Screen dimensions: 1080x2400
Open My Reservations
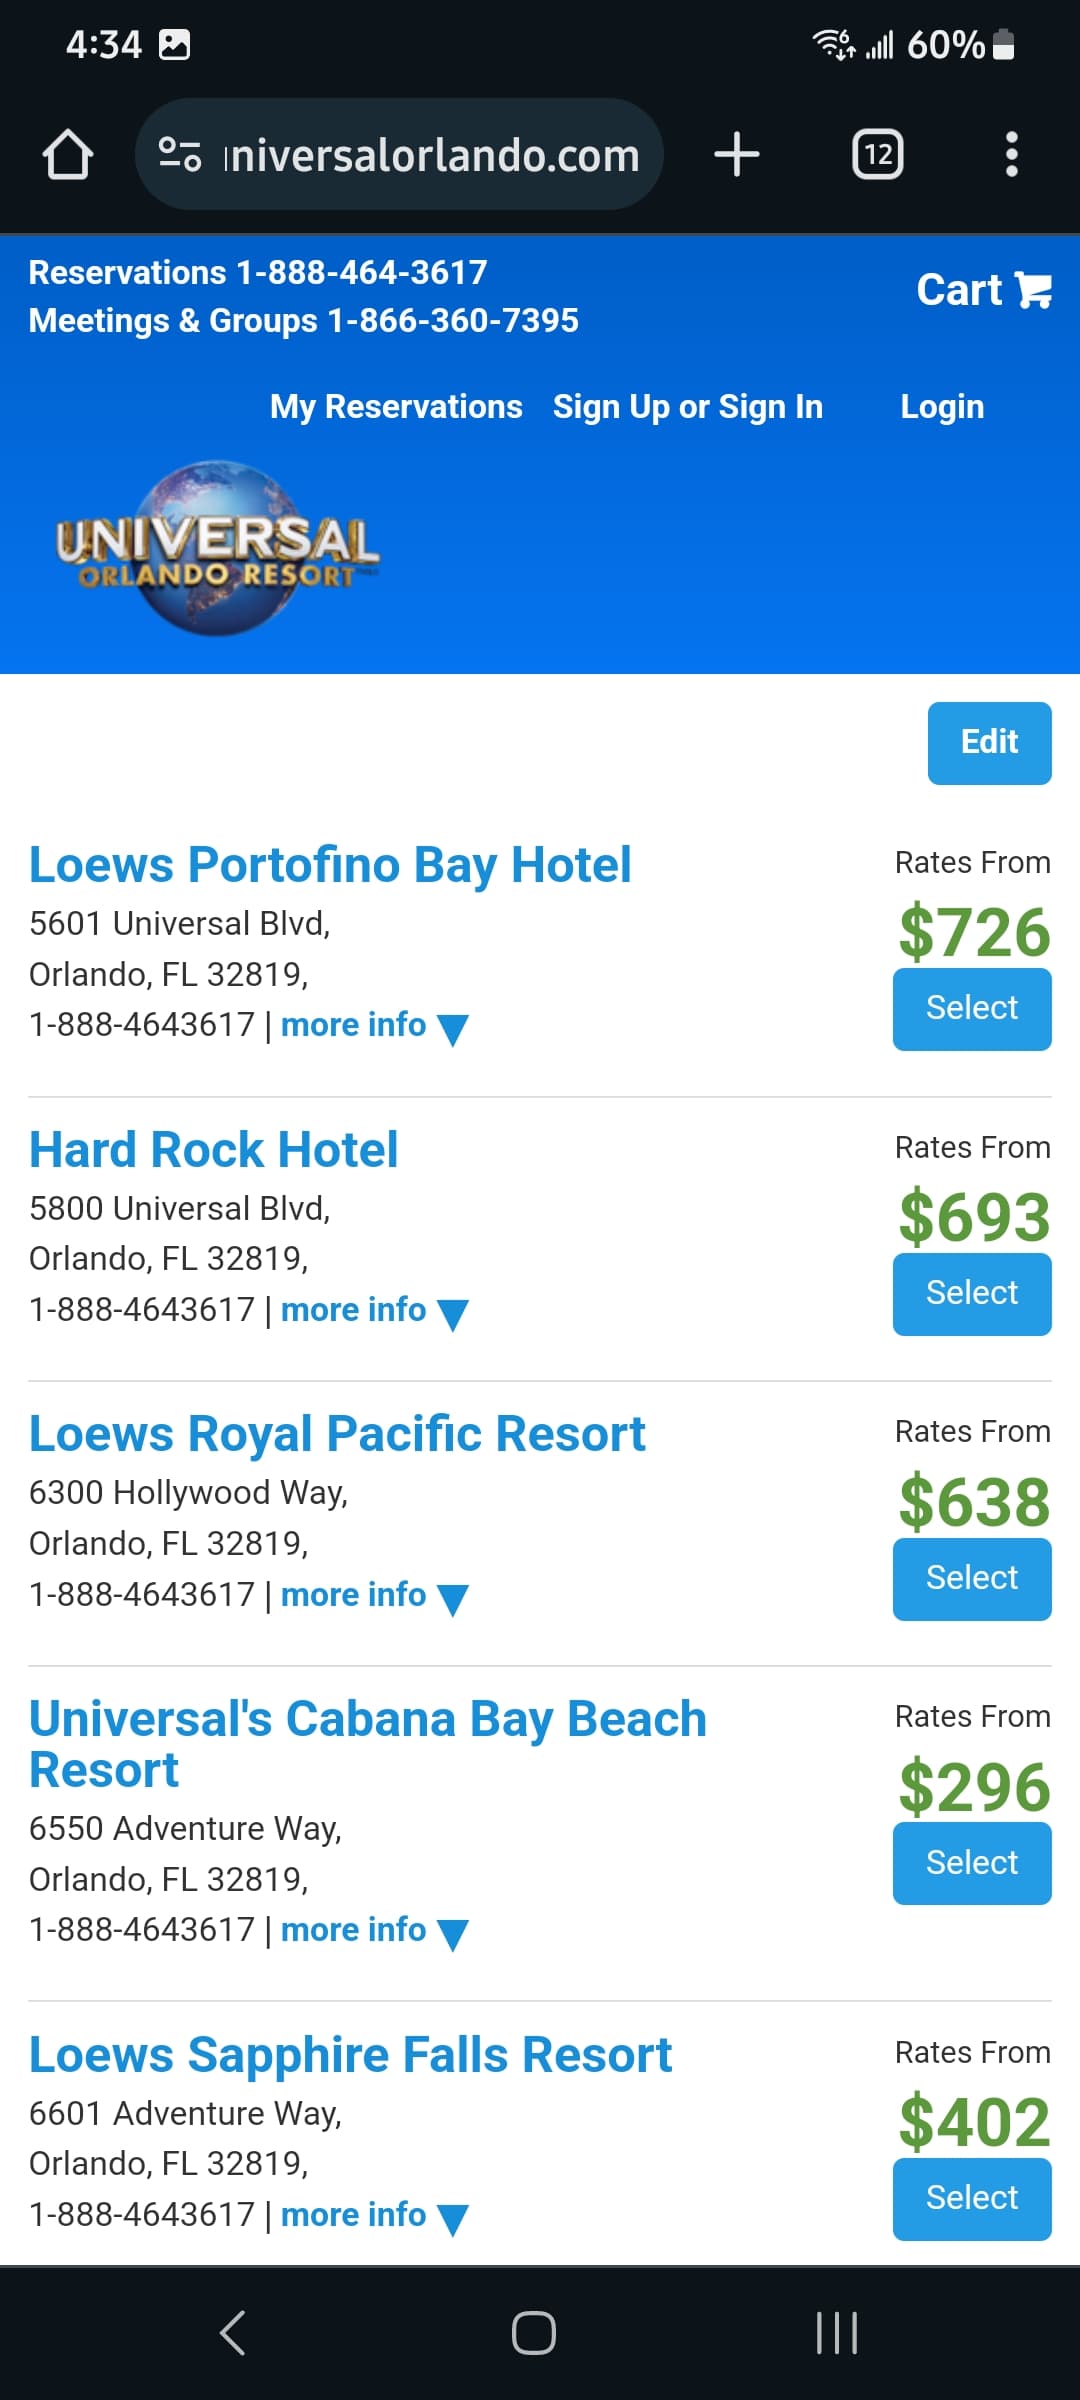[x=396, y=407]
